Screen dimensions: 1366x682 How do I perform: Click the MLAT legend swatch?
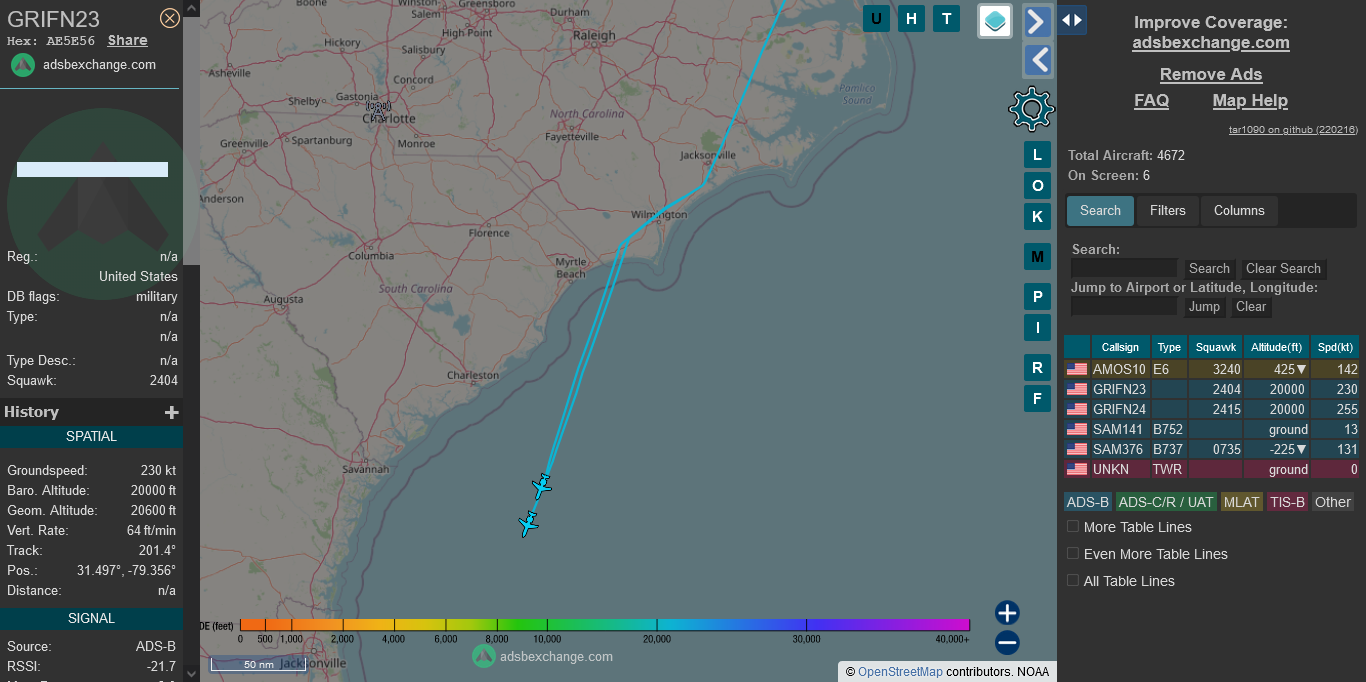[x=1242, y=502]
